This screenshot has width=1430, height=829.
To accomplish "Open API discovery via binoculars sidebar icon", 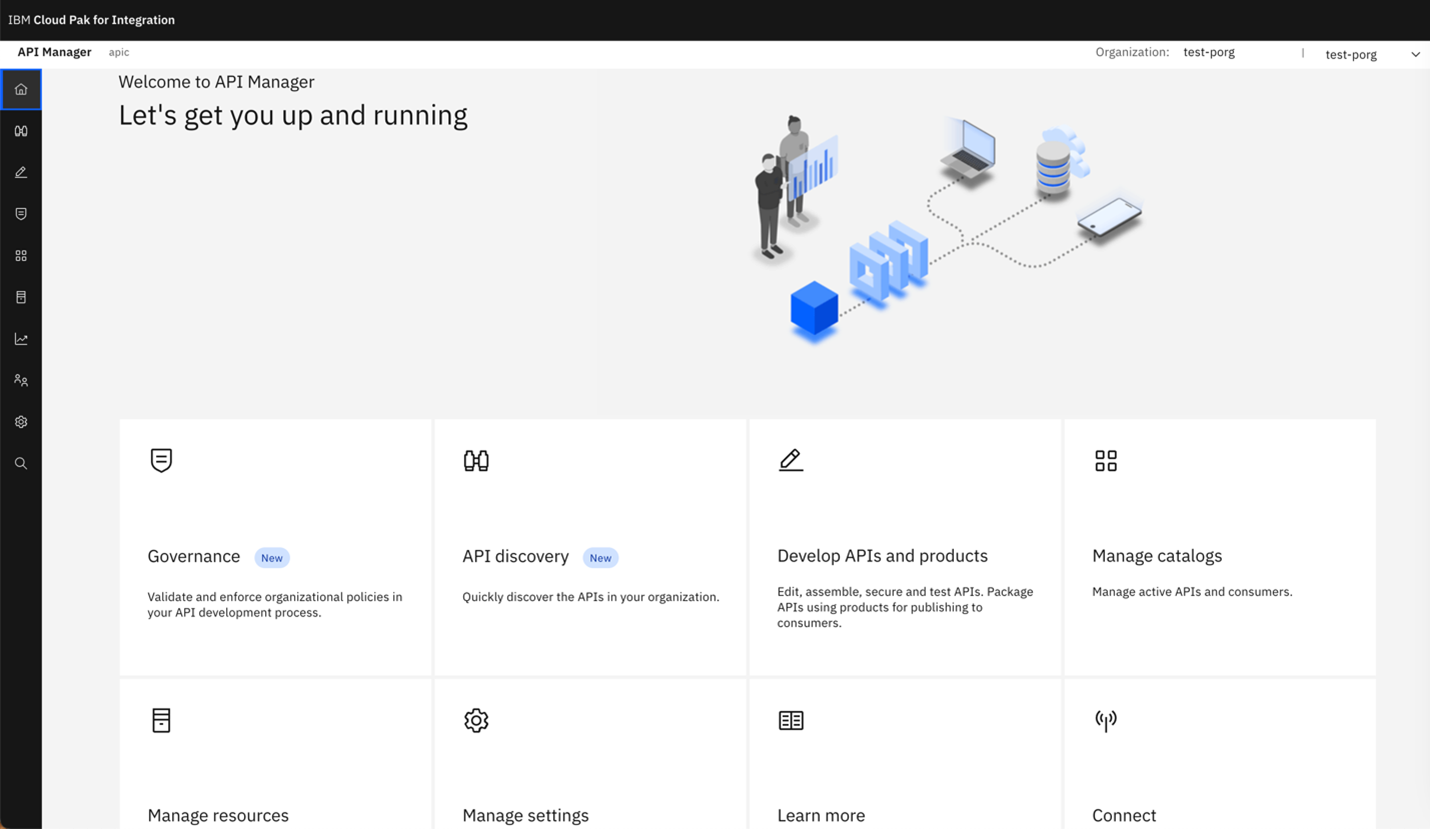I will pyautogui.click(x=21, y=130).
